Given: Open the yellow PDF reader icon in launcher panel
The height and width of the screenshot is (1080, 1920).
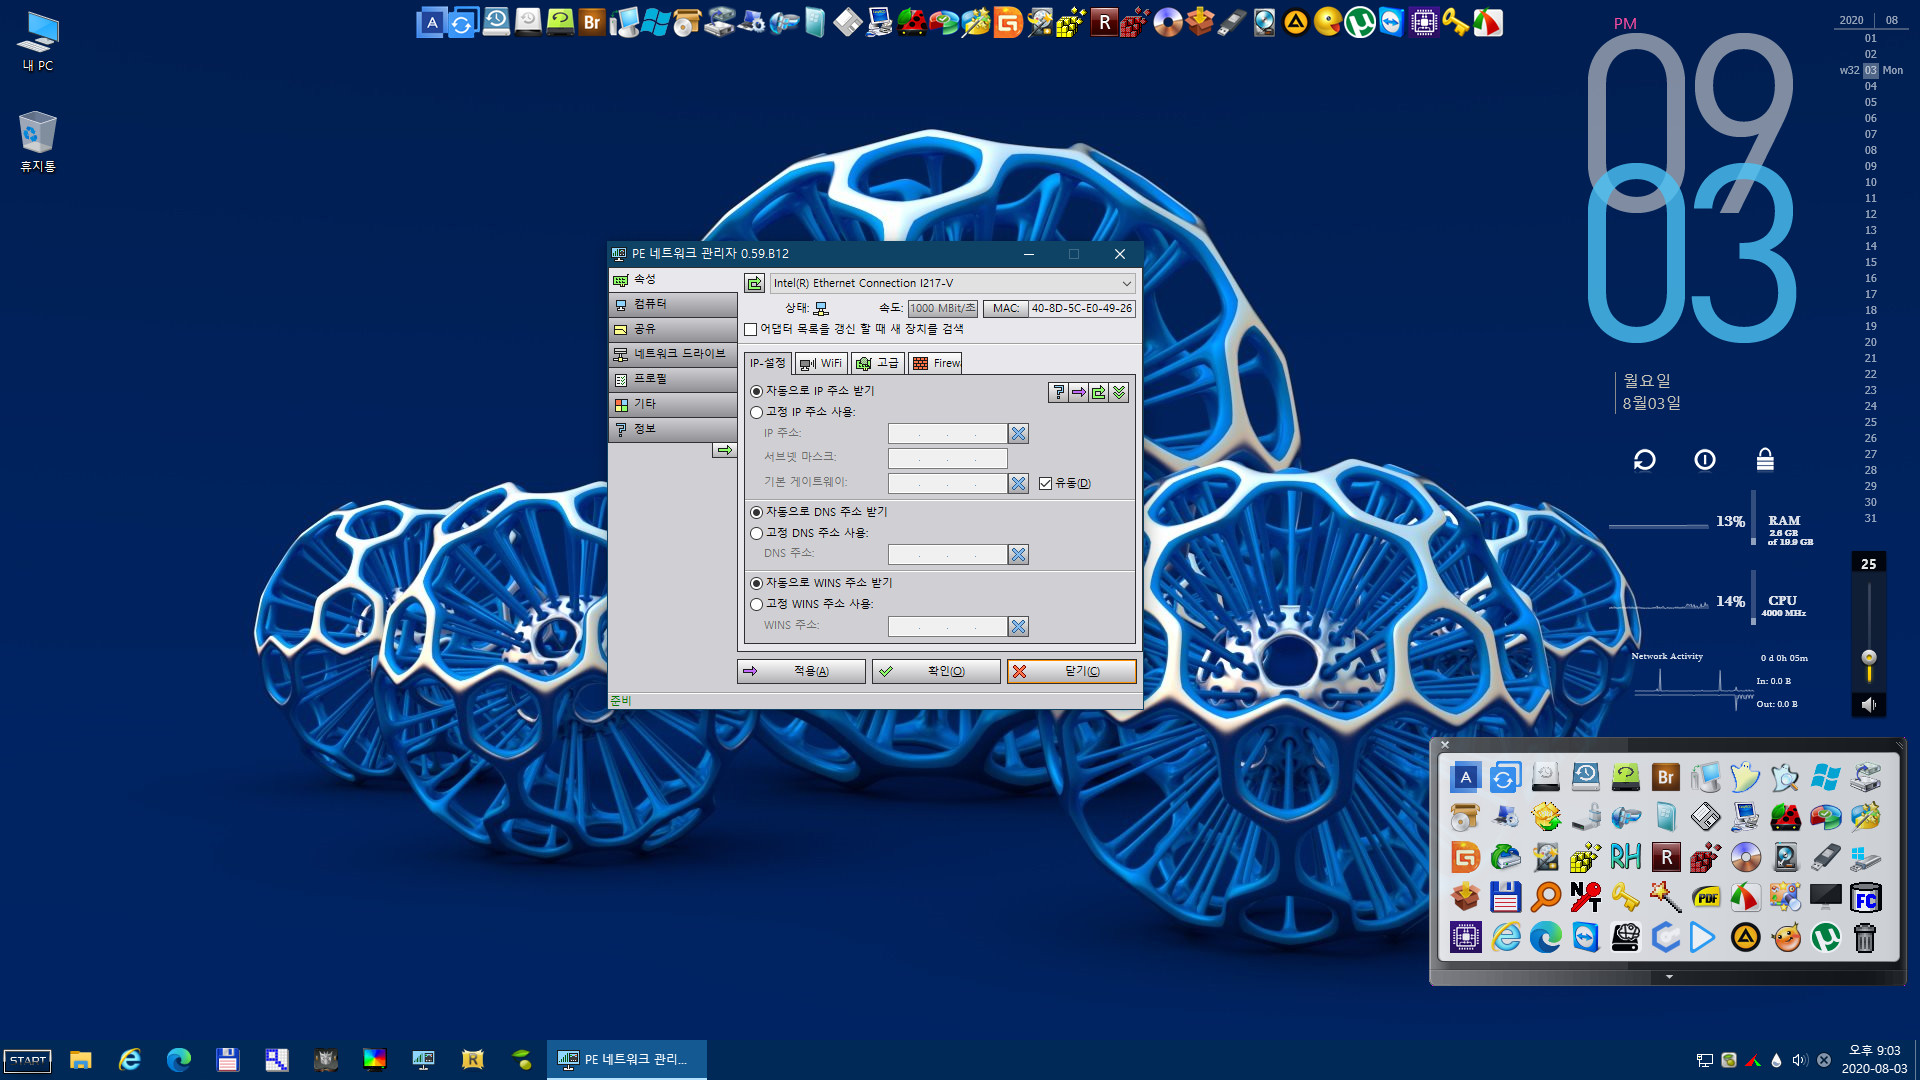Looking at the screenshot, I should click(1705, 897).
